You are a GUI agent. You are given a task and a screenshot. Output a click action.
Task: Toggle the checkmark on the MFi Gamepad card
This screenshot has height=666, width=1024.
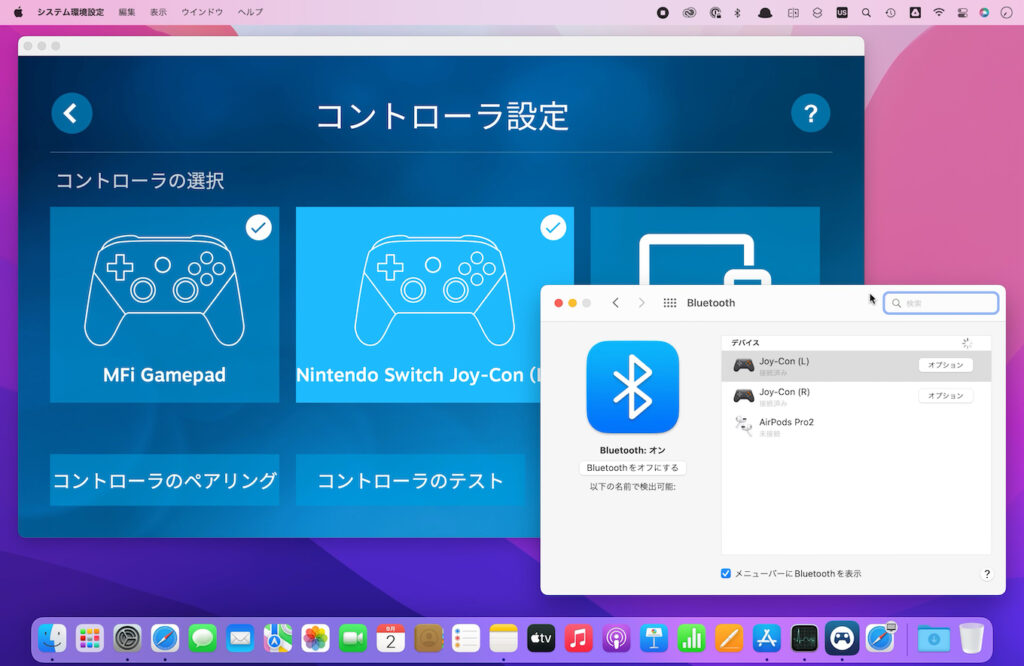tap(258, 227)
